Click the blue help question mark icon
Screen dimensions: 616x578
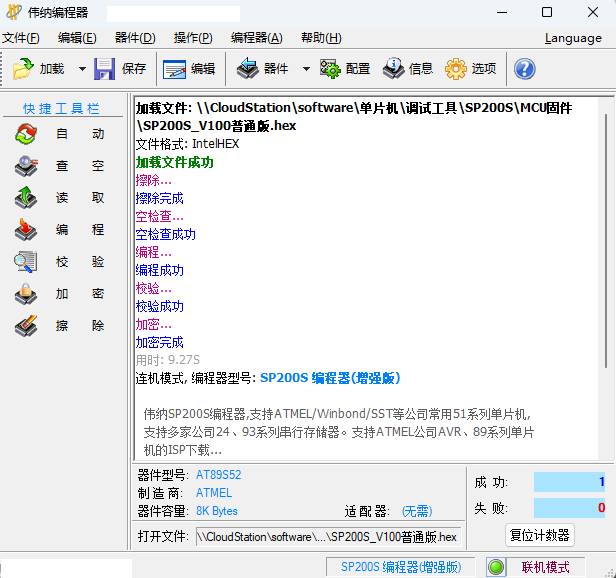pyautogui.click(x=524, y=69)
